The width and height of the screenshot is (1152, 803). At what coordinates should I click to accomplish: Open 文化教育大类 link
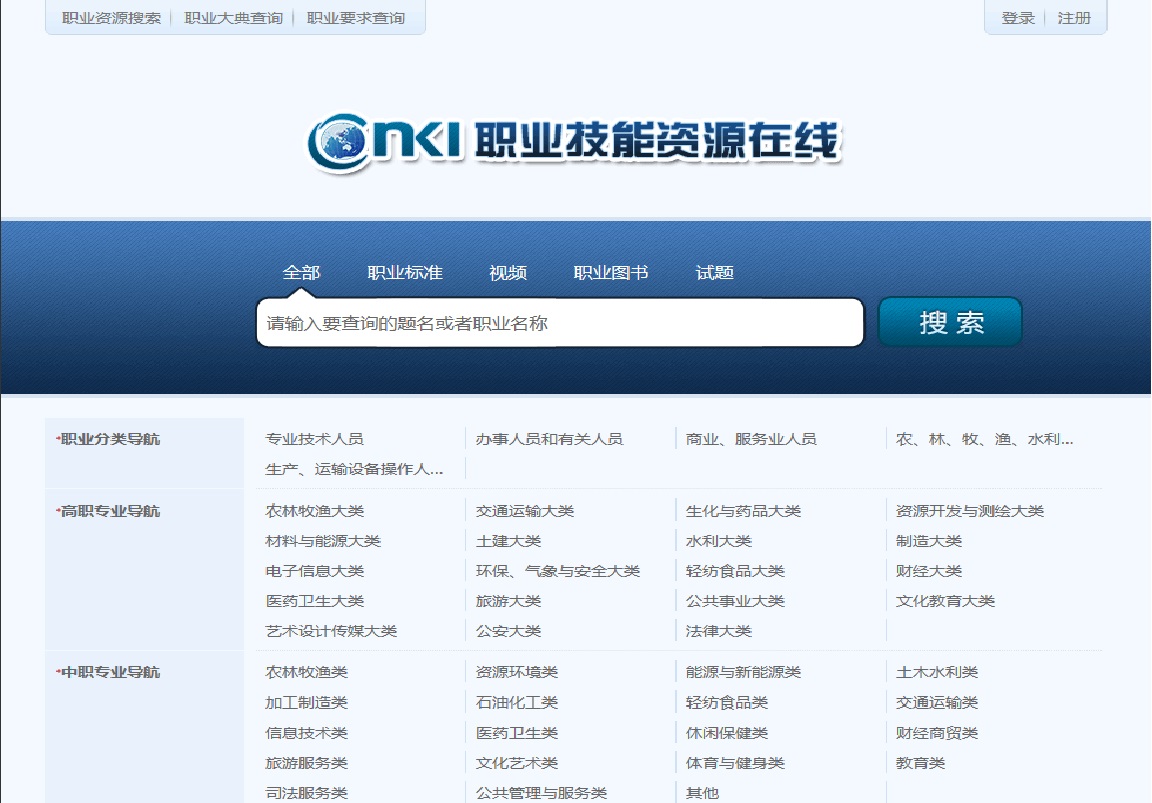pyautogui.click(x=945, y=602)
